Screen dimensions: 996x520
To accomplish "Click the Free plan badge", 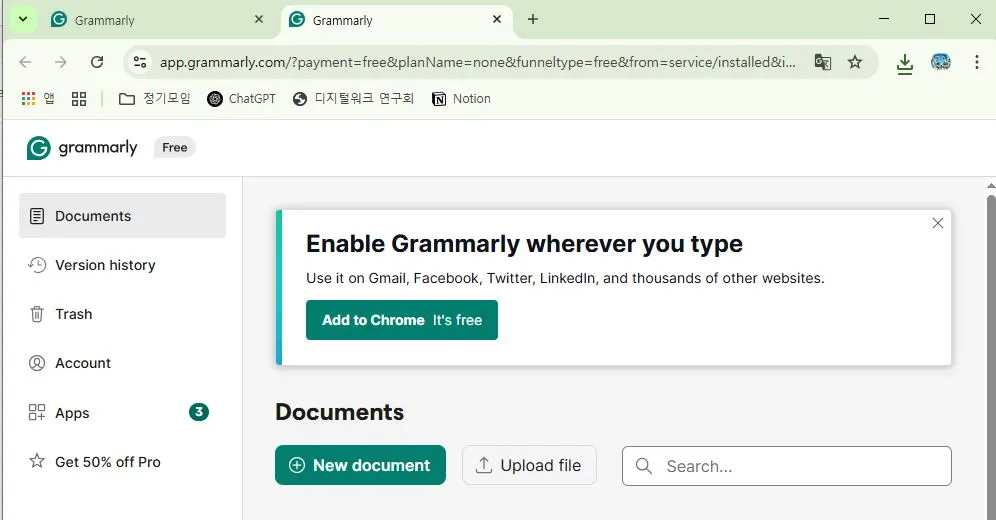I will point(175,147).
